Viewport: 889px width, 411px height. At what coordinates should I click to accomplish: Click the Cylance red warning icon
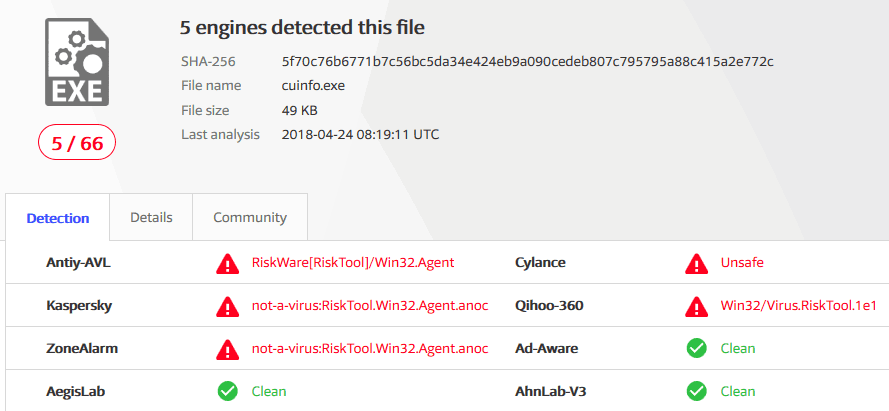697,264
